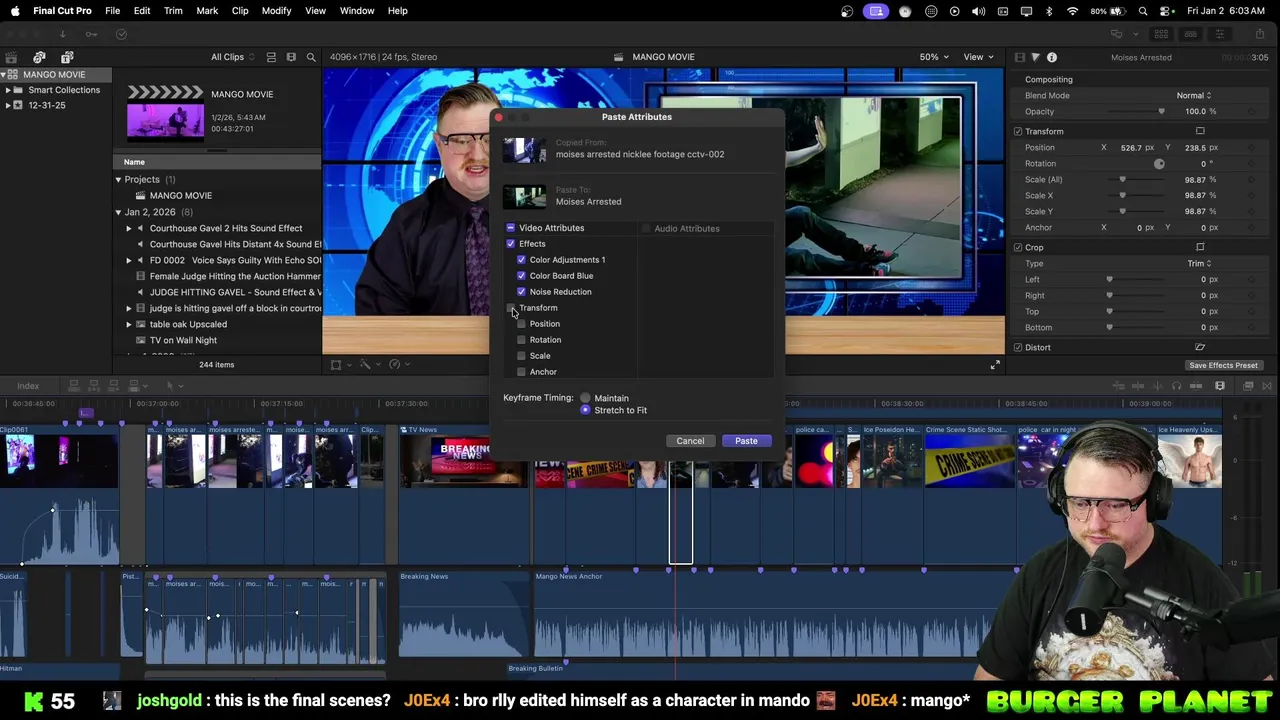Viewport: 1280px width, 720px height.
Task: Open the File menu
Action: tap(113, 11)
